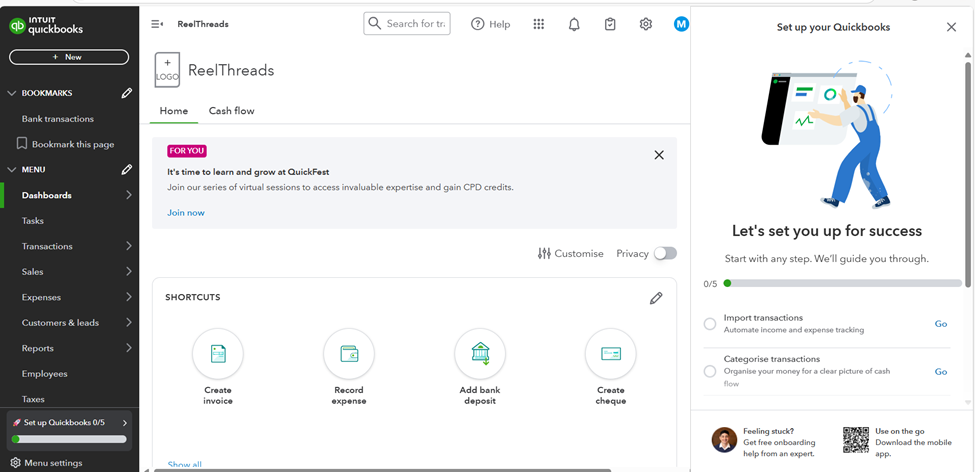This screenshot has height=472, width=975.
Task: Expand the Customers & leads submenu arrow
Action: click(129, 323)
